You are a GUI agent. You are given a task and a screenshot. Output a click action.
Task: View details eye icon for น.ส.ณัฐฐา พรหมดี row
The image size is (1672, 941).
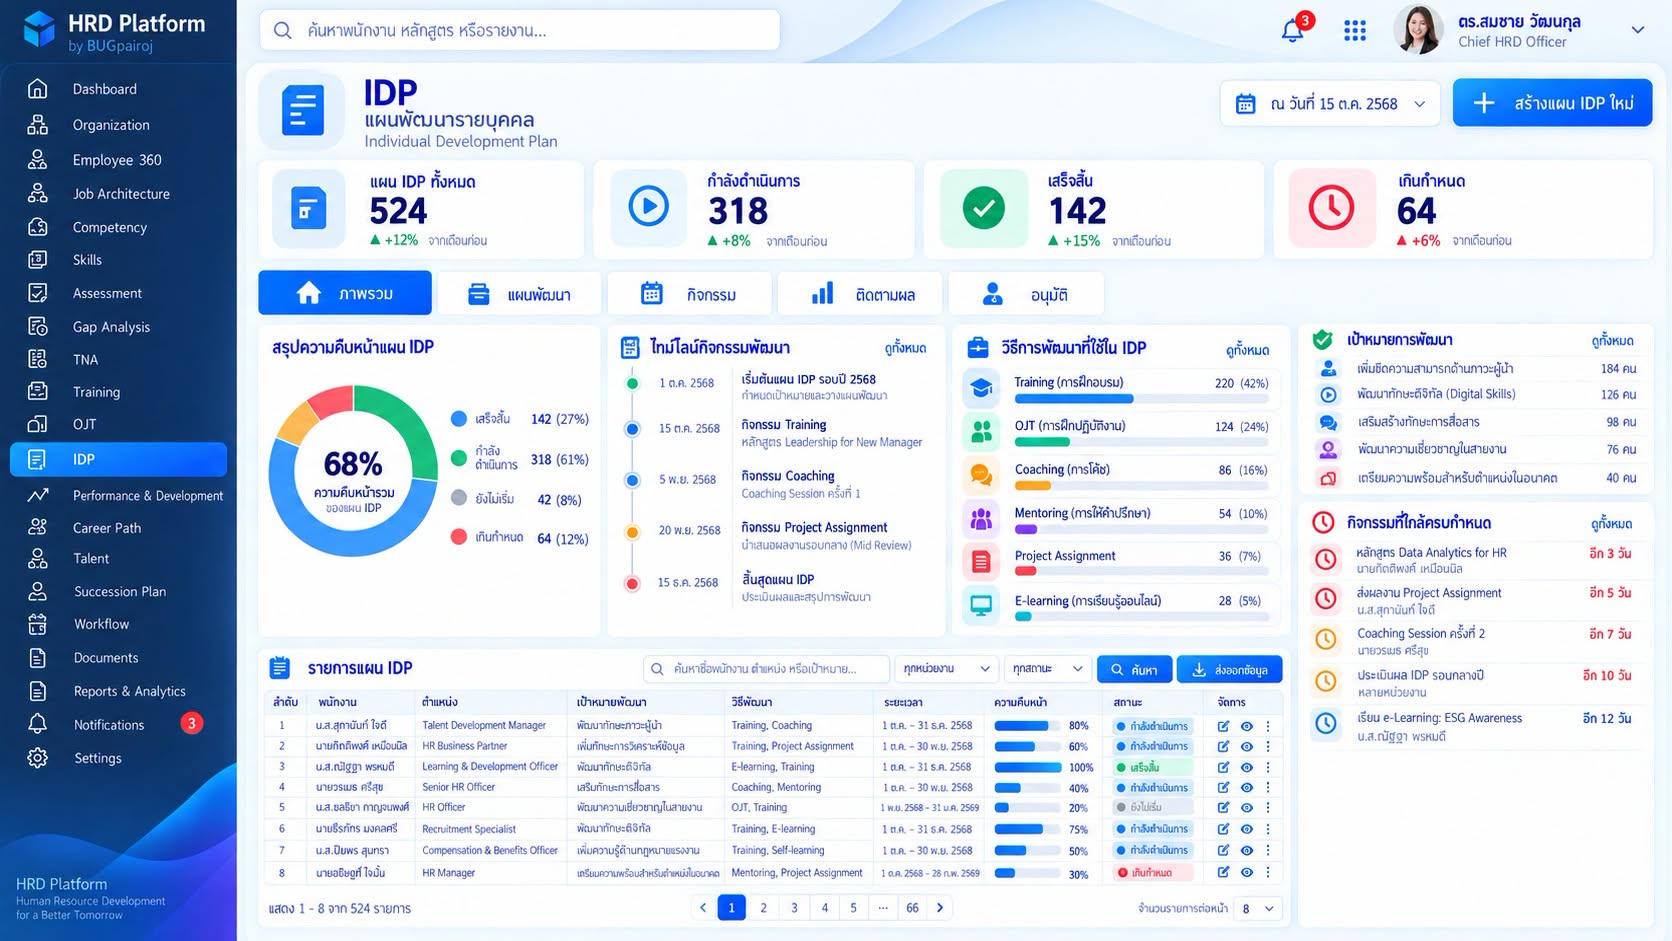(x=1247, y=767)
